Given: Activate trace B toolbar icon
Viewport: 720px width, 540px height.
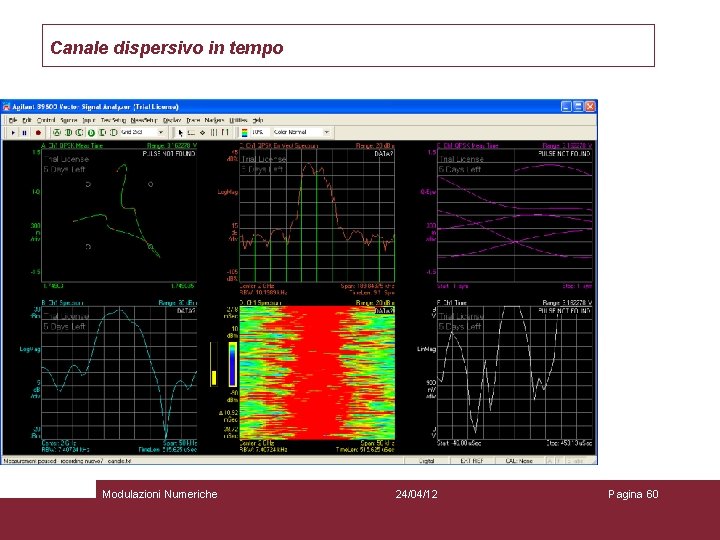Looking at the screenshot, I should [x=68, y=133].
